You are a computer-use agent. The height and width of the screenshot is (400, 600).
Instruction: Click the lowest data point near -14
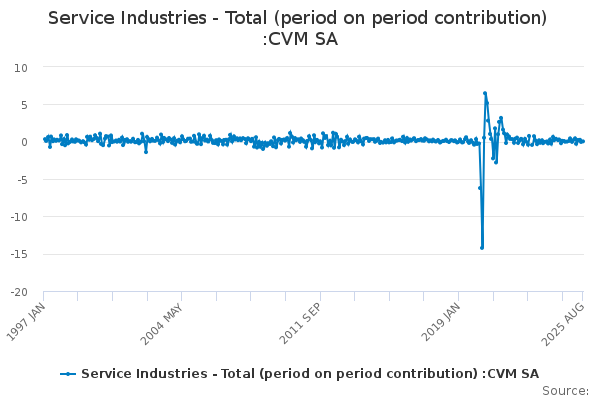482,248
